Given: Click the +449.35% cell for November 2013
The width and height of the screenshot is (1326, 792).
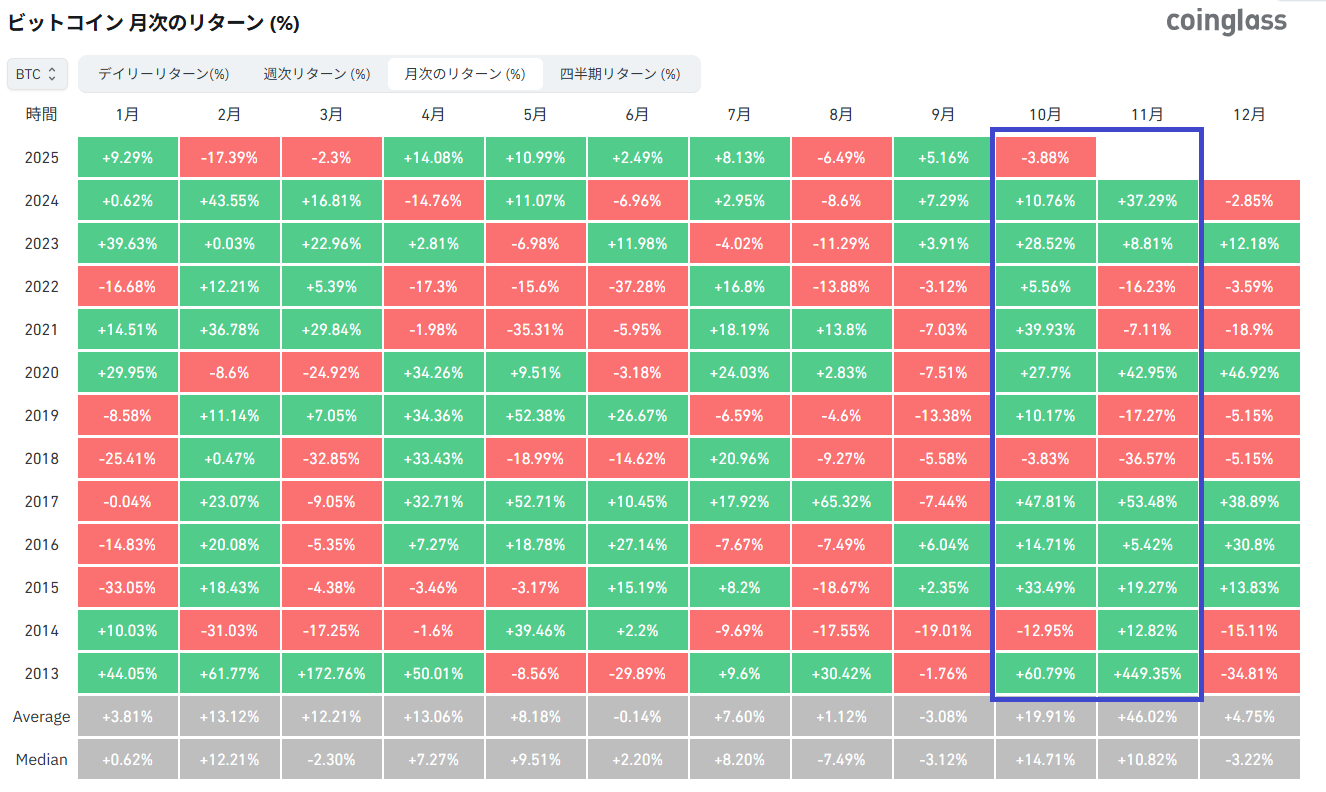Looking at the screenshot, I should (1147, 673).
